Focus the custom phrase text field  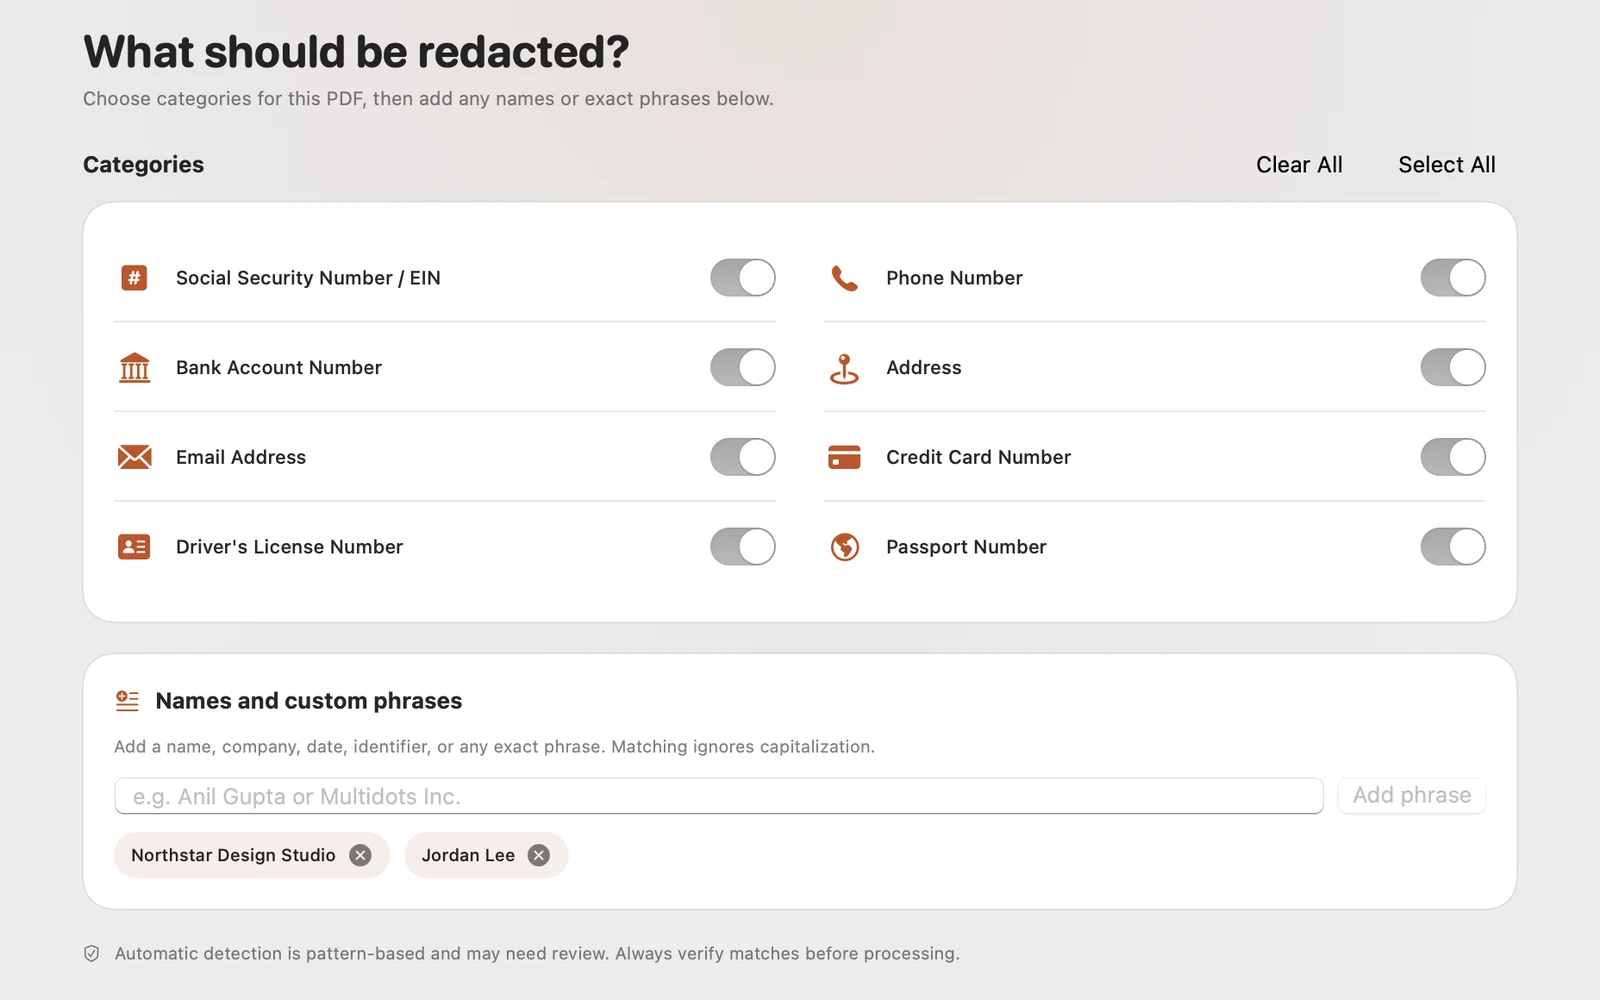pyautogui.click(x=719, y=796)
